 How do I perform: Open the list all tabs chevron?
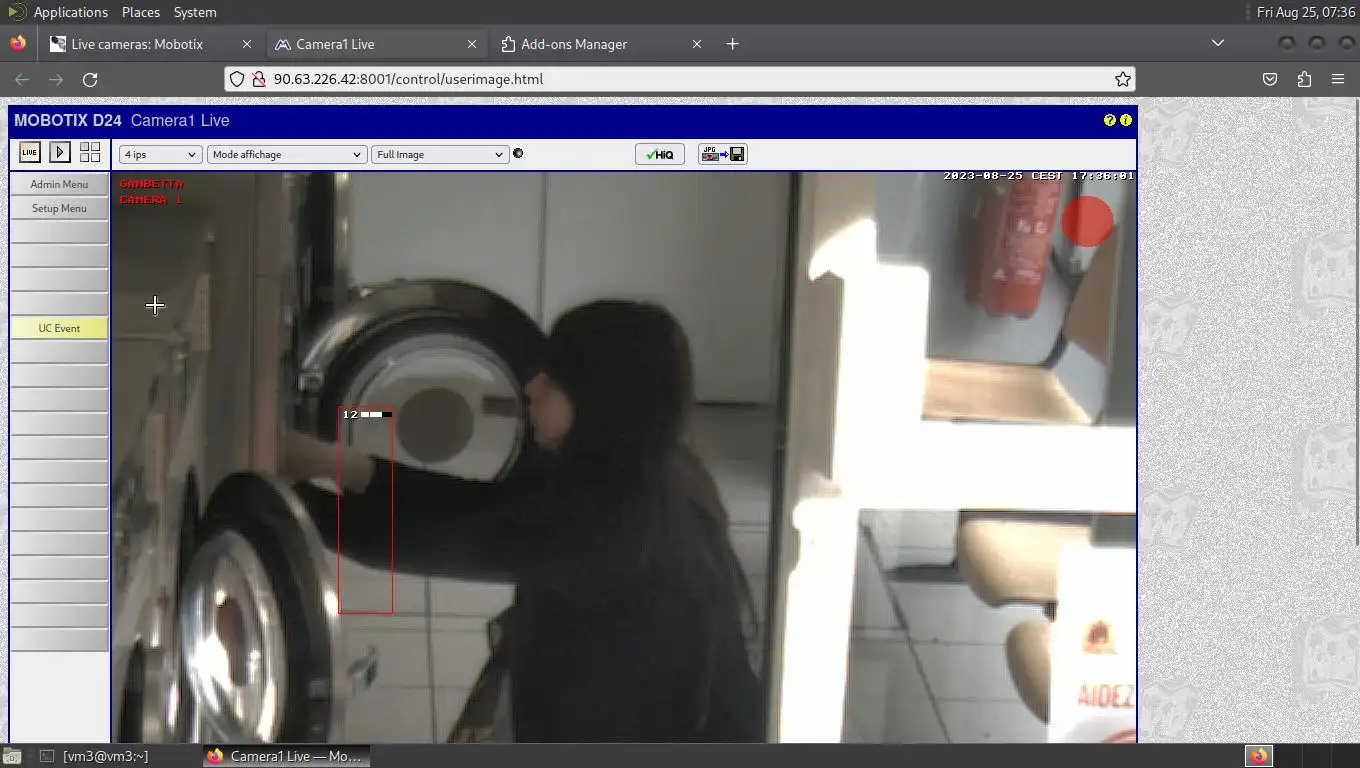click(x=1217, y=43)
